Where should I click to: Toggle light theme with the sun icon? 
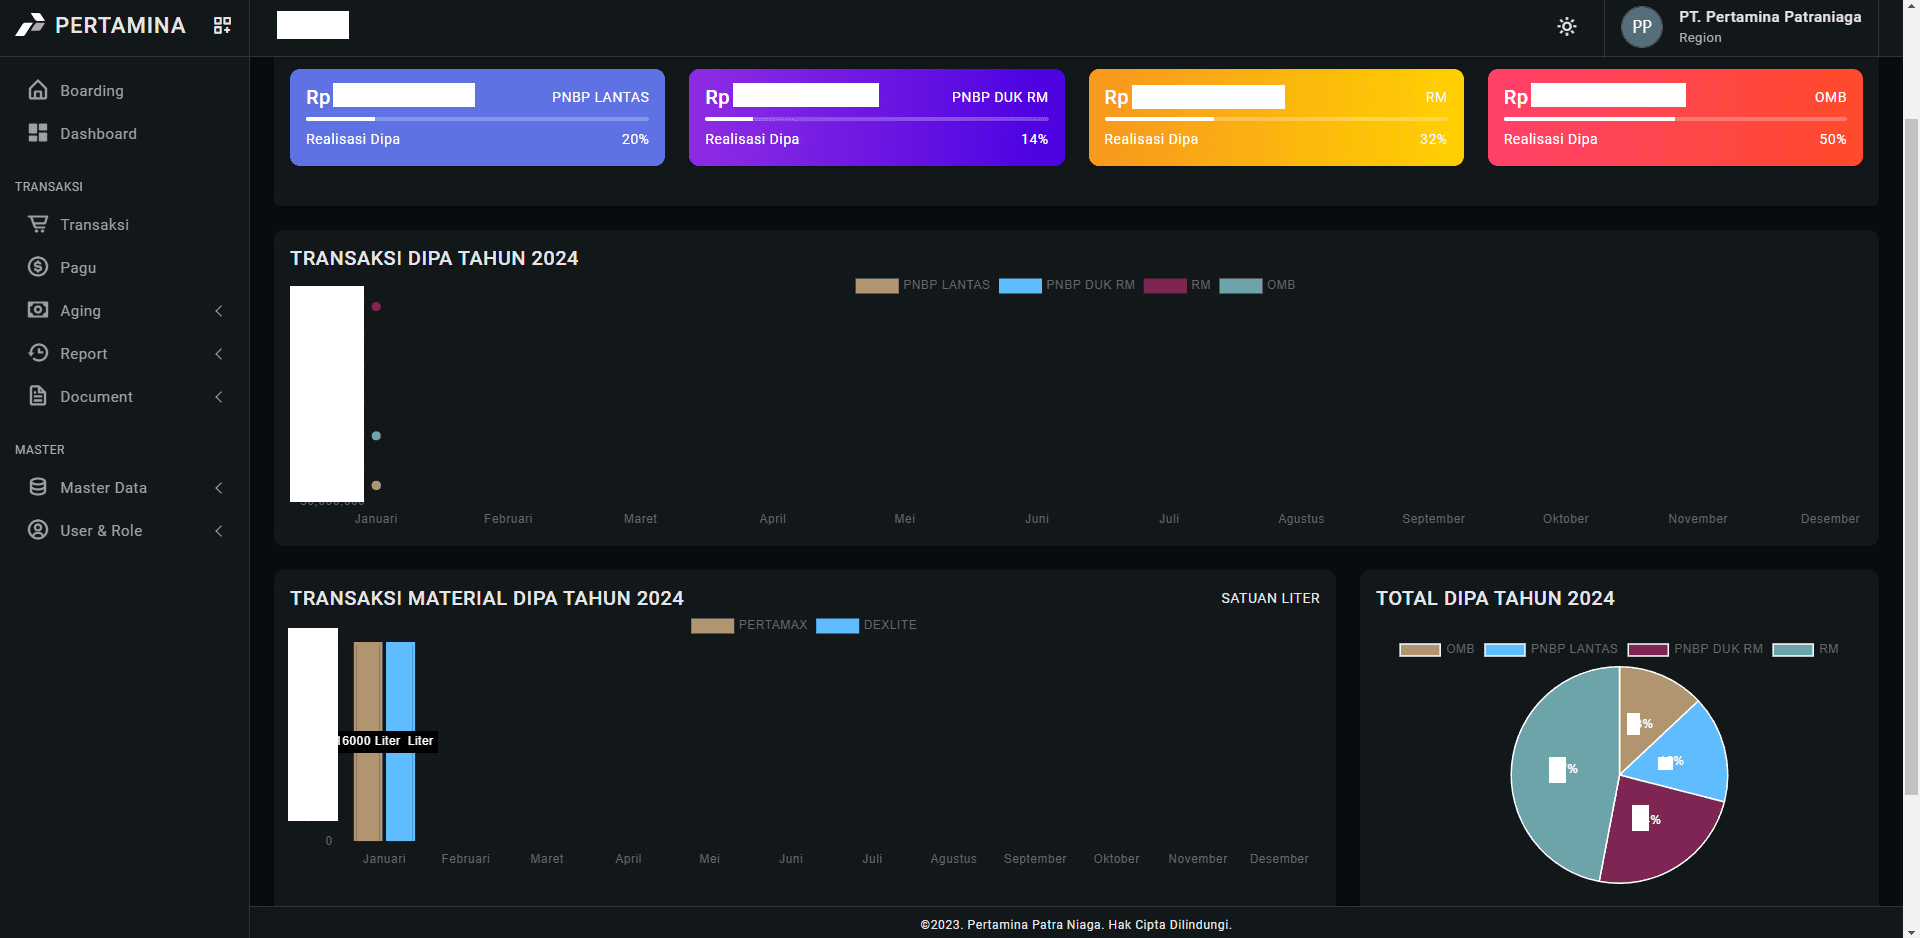pyautogui.click(x=1567, y=27)
